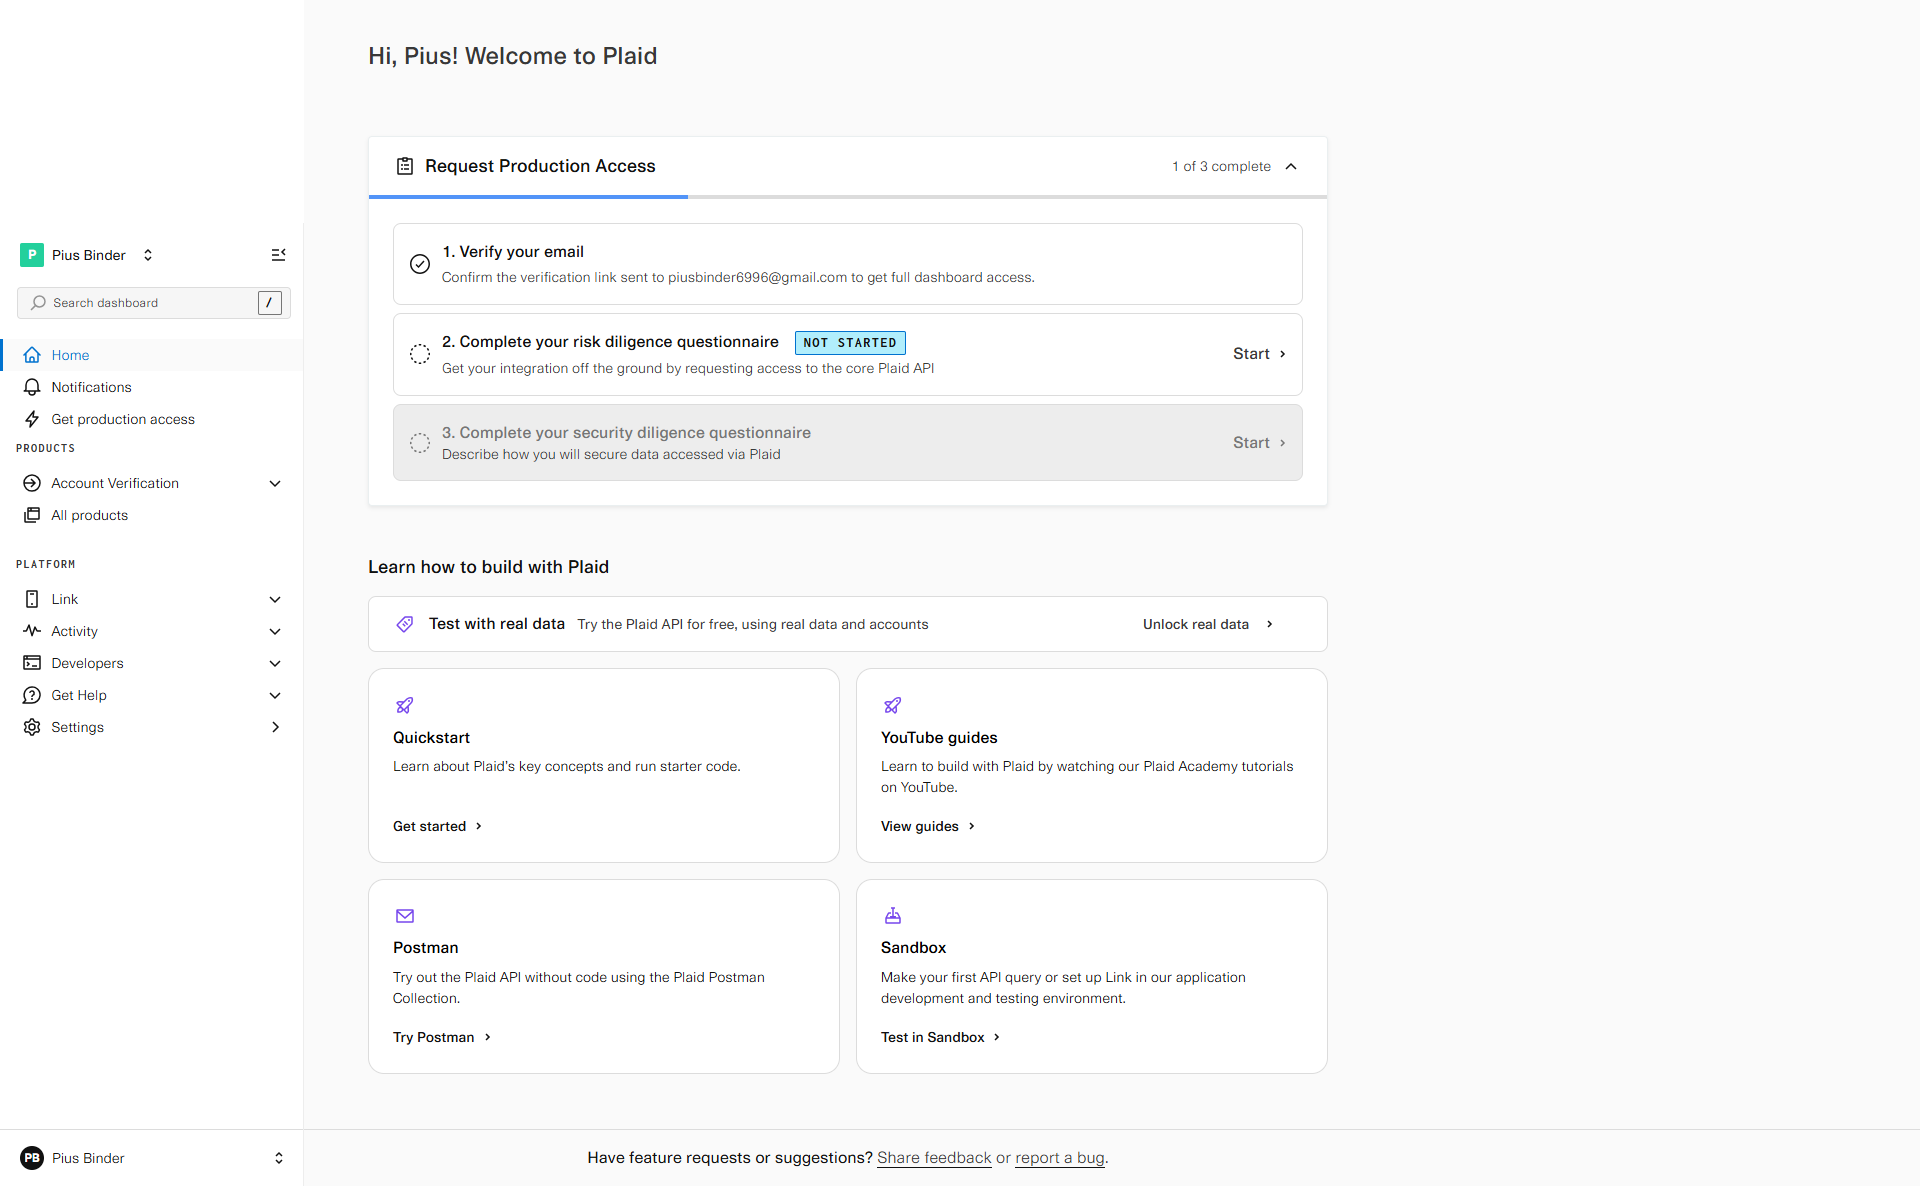
Task: Click the completed checkmark for Verify your email
Action: click(x=420, y=264)
